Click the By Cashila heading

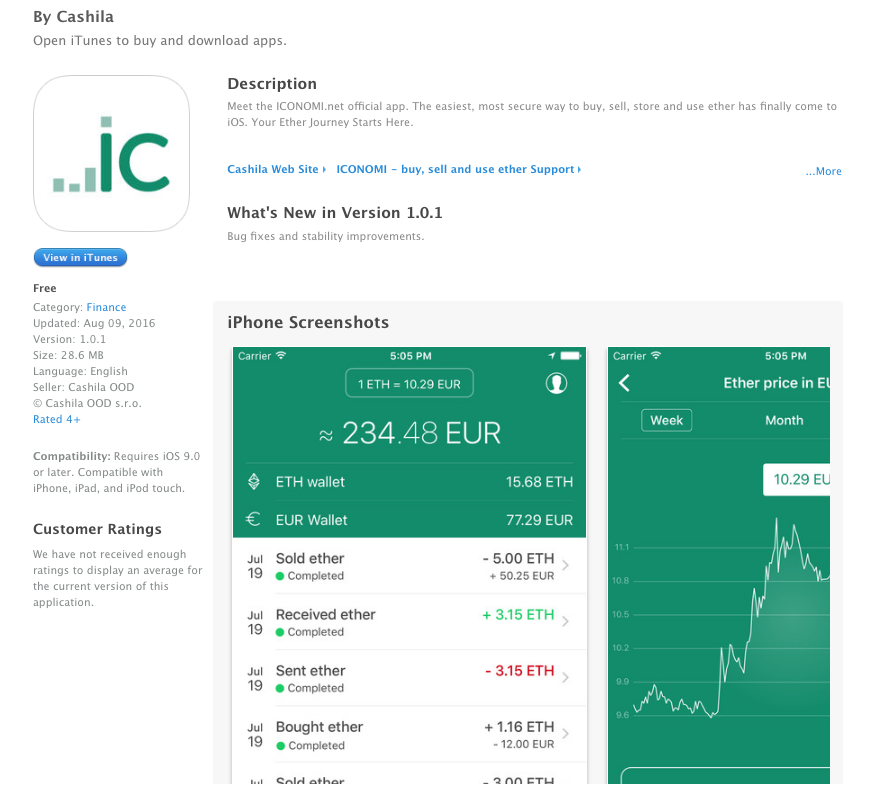coord(73,17)
